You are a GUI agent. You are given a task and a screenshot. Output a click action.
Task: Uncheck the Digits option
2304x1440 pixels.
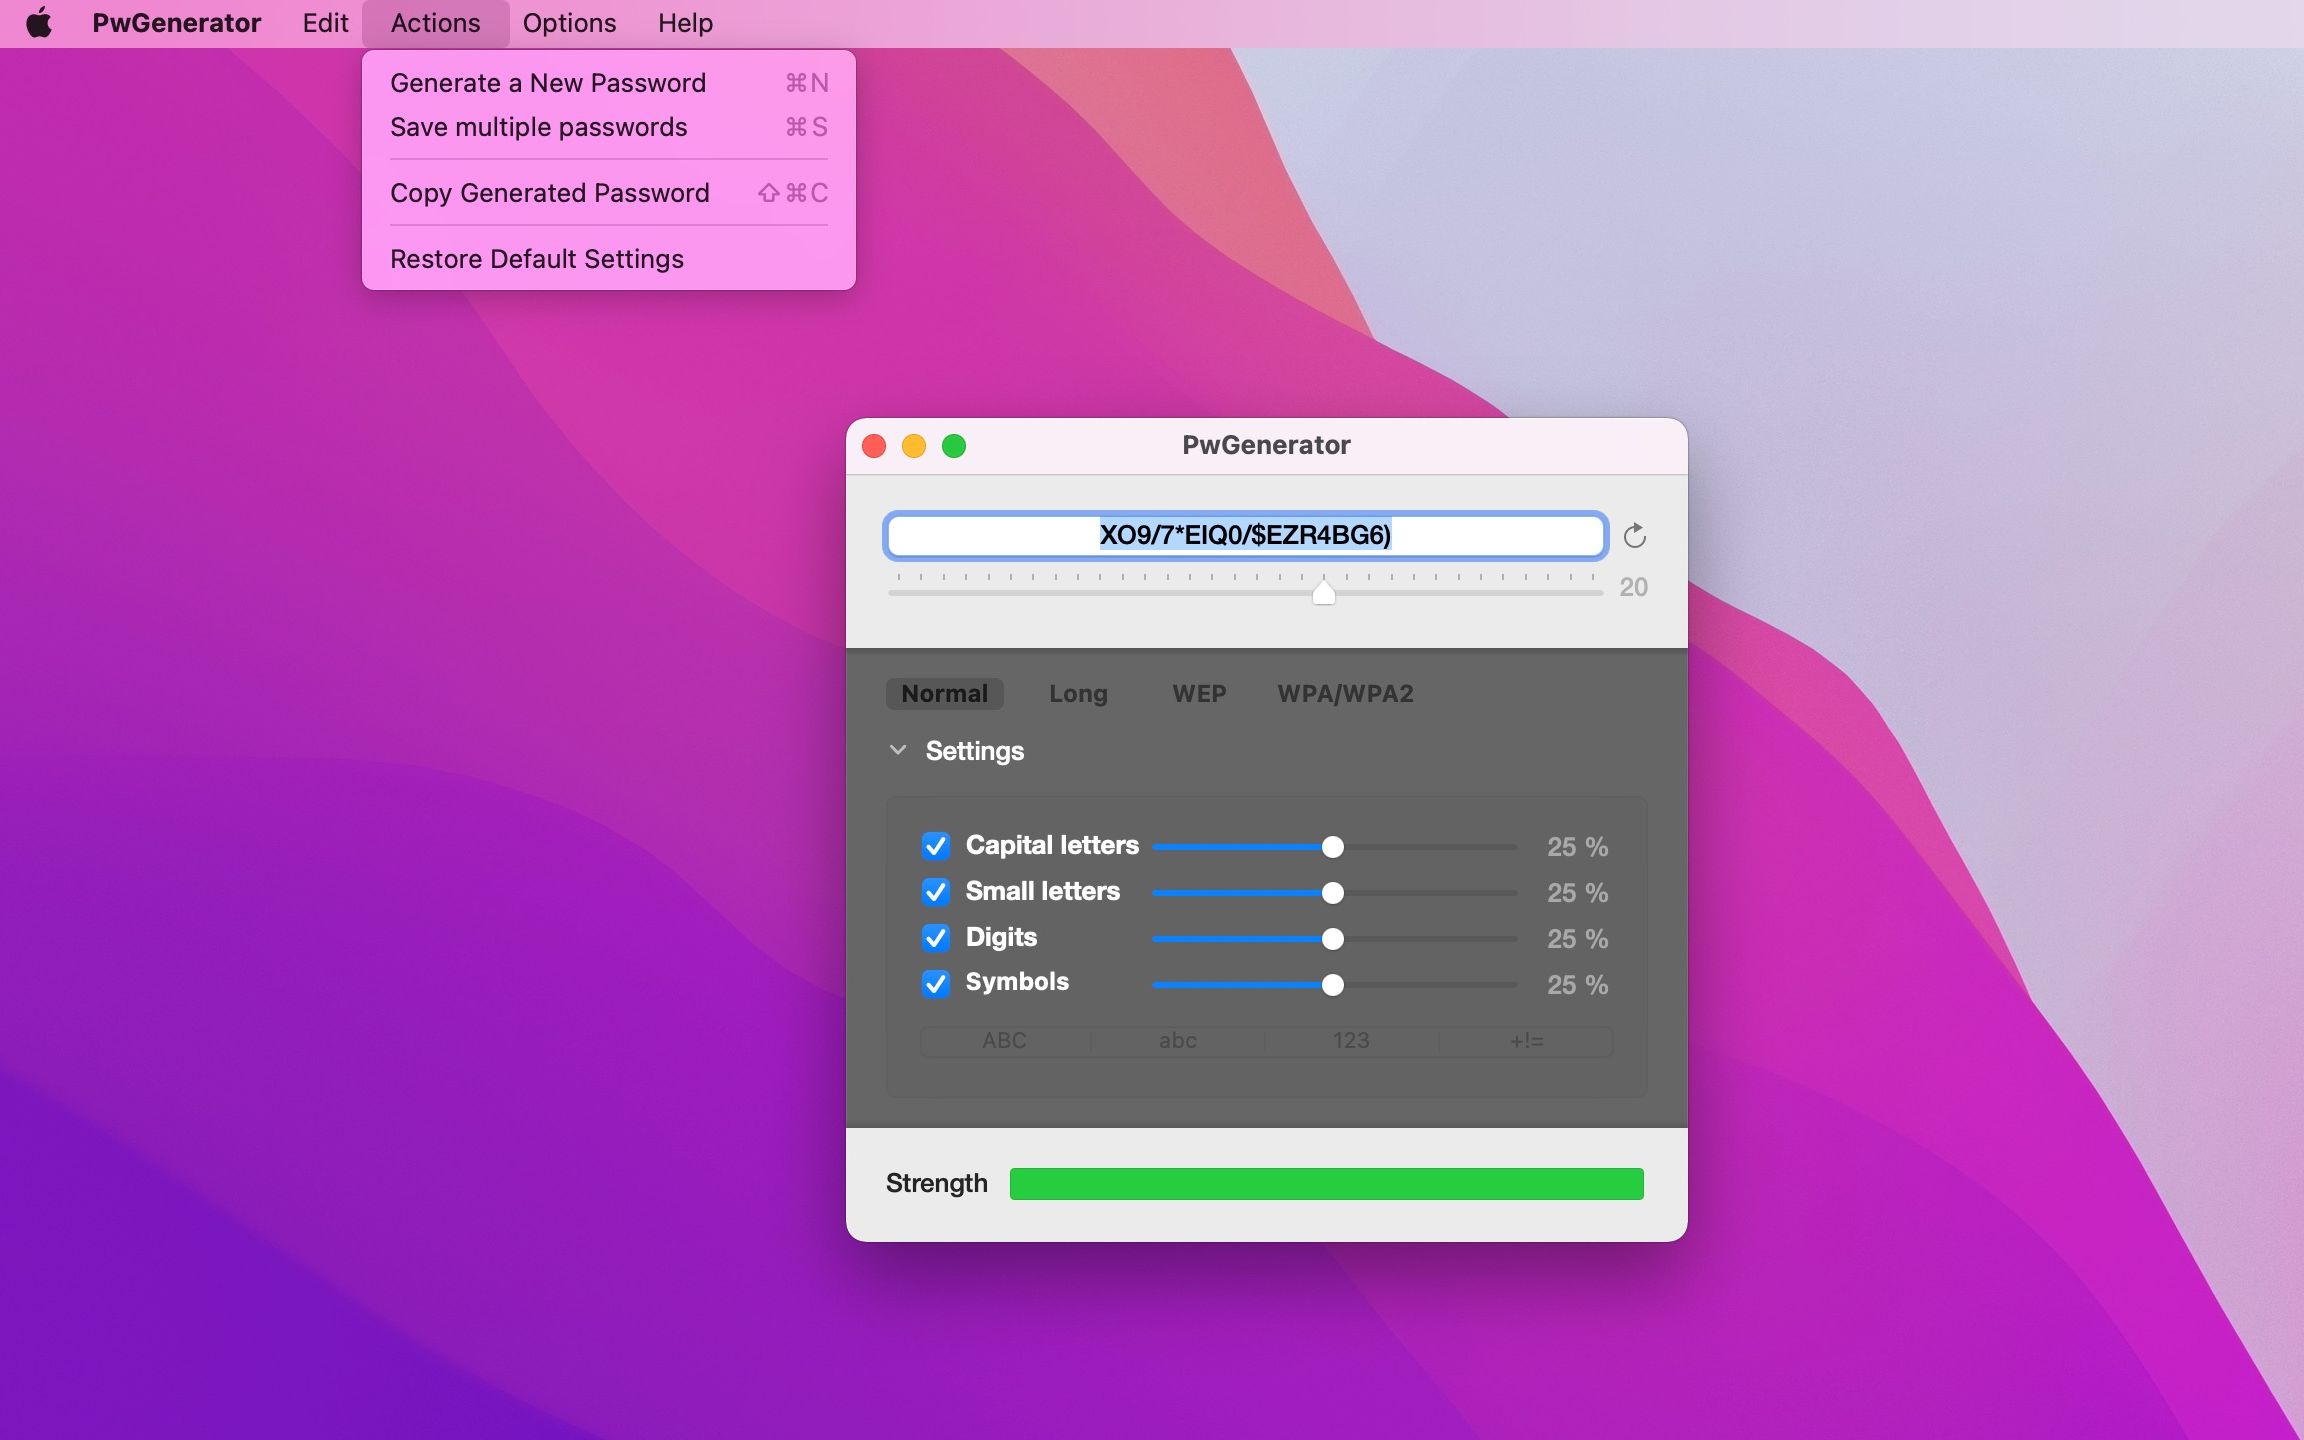click(935, 938)
